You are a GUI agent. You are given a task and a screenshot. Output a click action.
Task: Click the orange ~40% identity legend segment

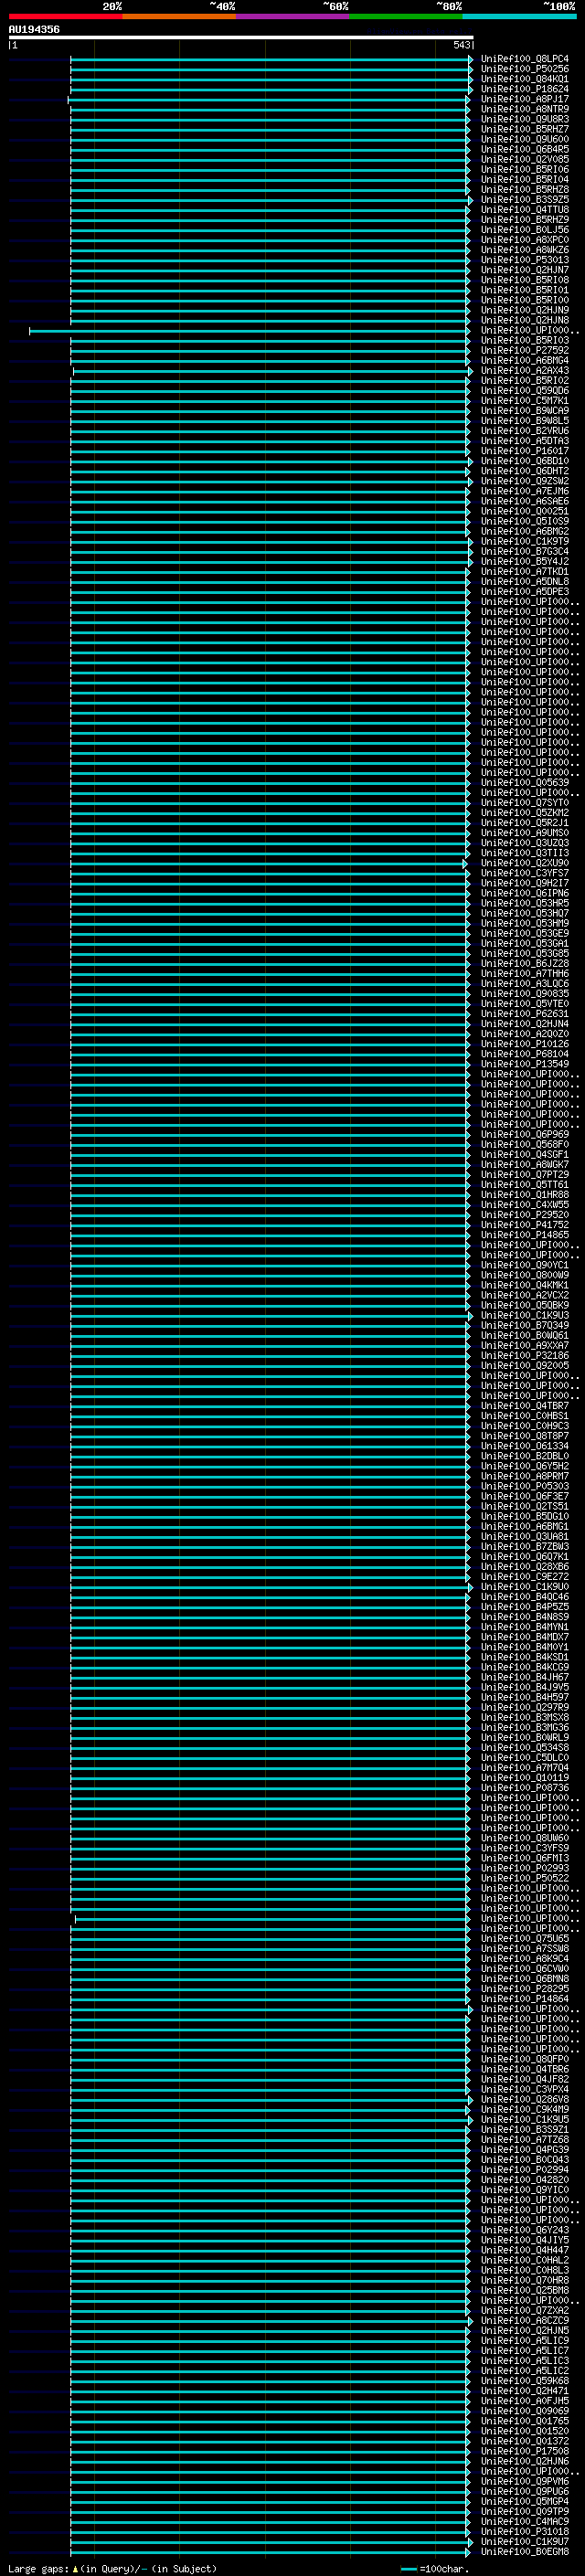pyautogui.click(x=179, y=16)
